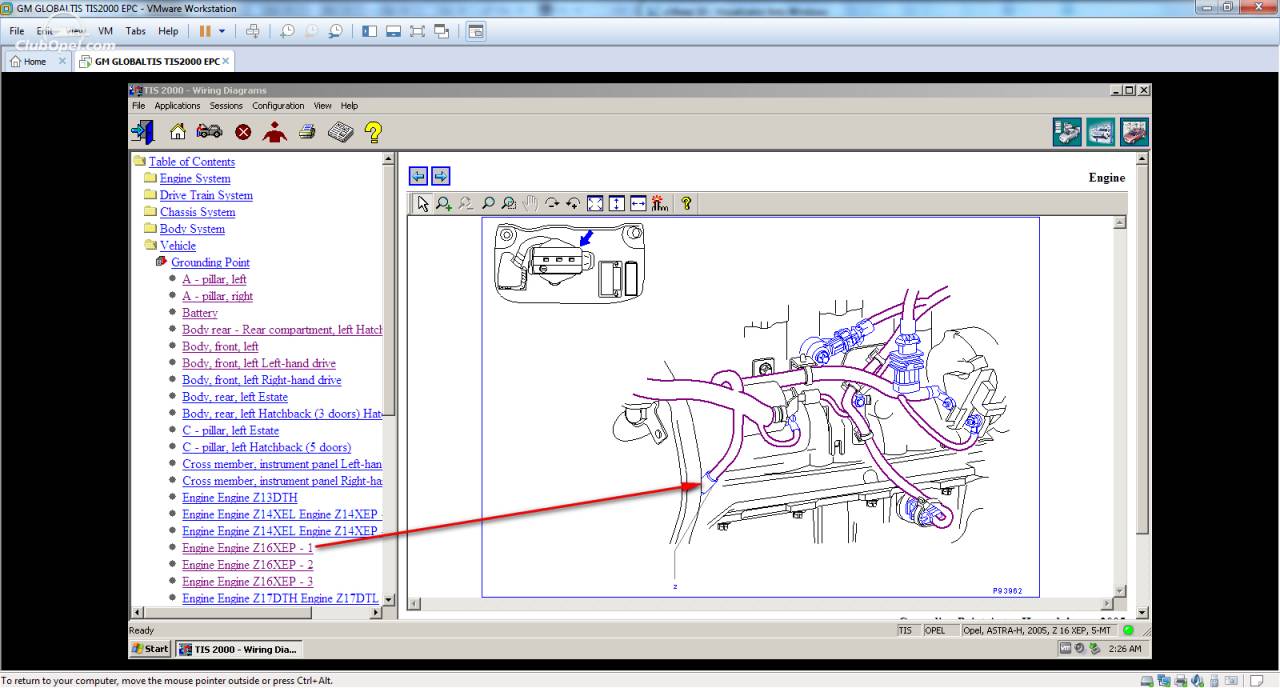Screen dimensions: 1280x688
Task: Fit the diagram to height
Action: pyautogui.click(x=616, y=203)
